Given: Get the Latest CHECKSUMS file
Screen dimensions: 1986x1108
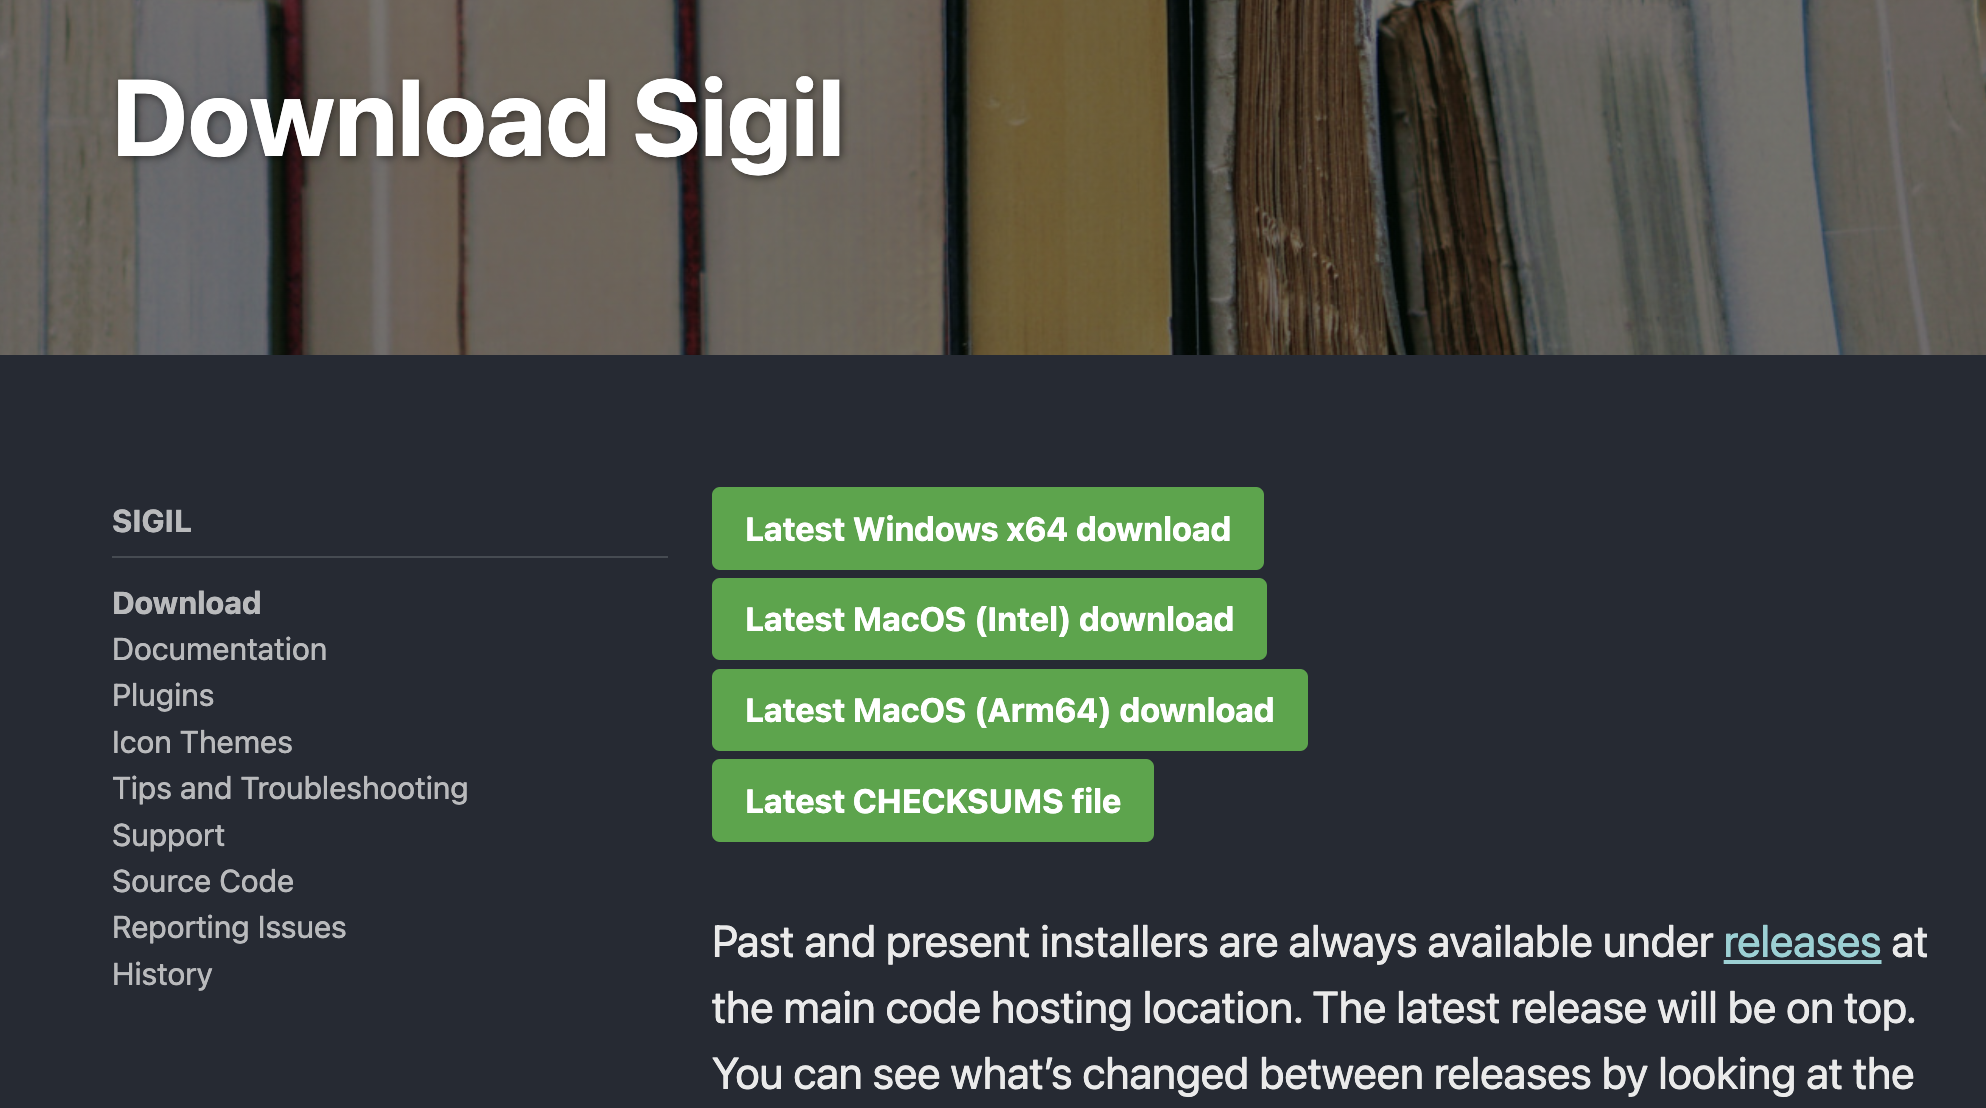Looking at the screenshot, I should (932, 801).
